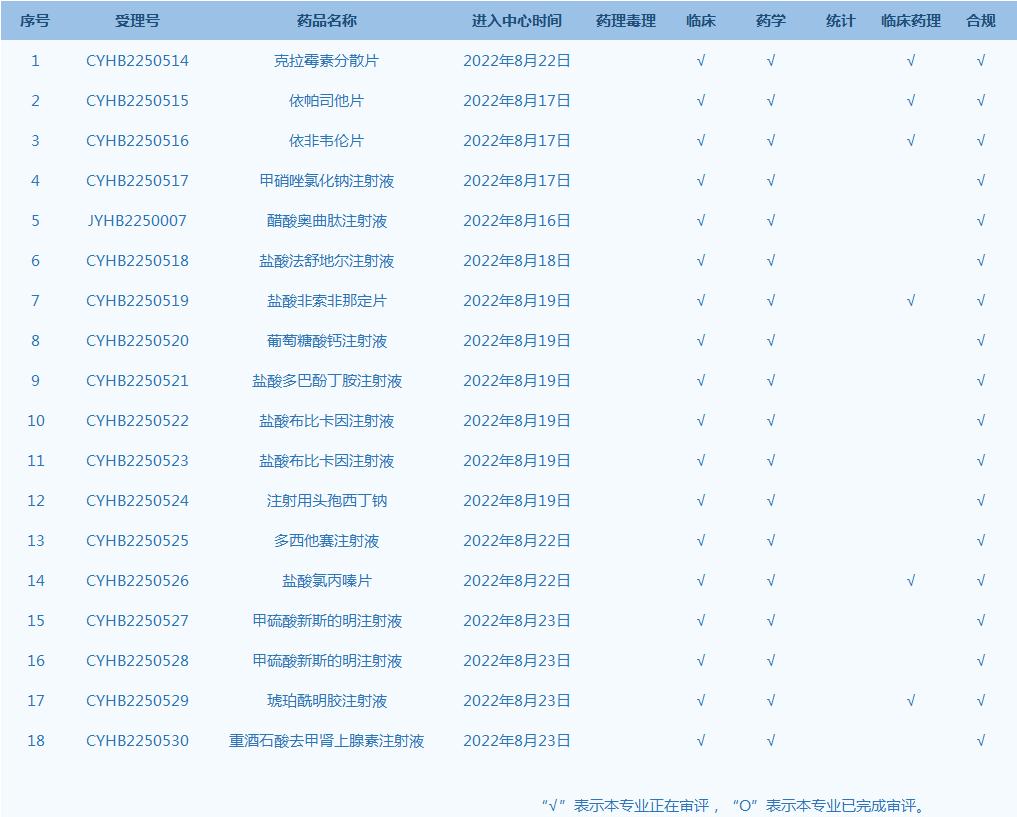Click drug name 甲硝唑氯化钠注射液
Screen dimensions: 1017x817
point(326,181)
